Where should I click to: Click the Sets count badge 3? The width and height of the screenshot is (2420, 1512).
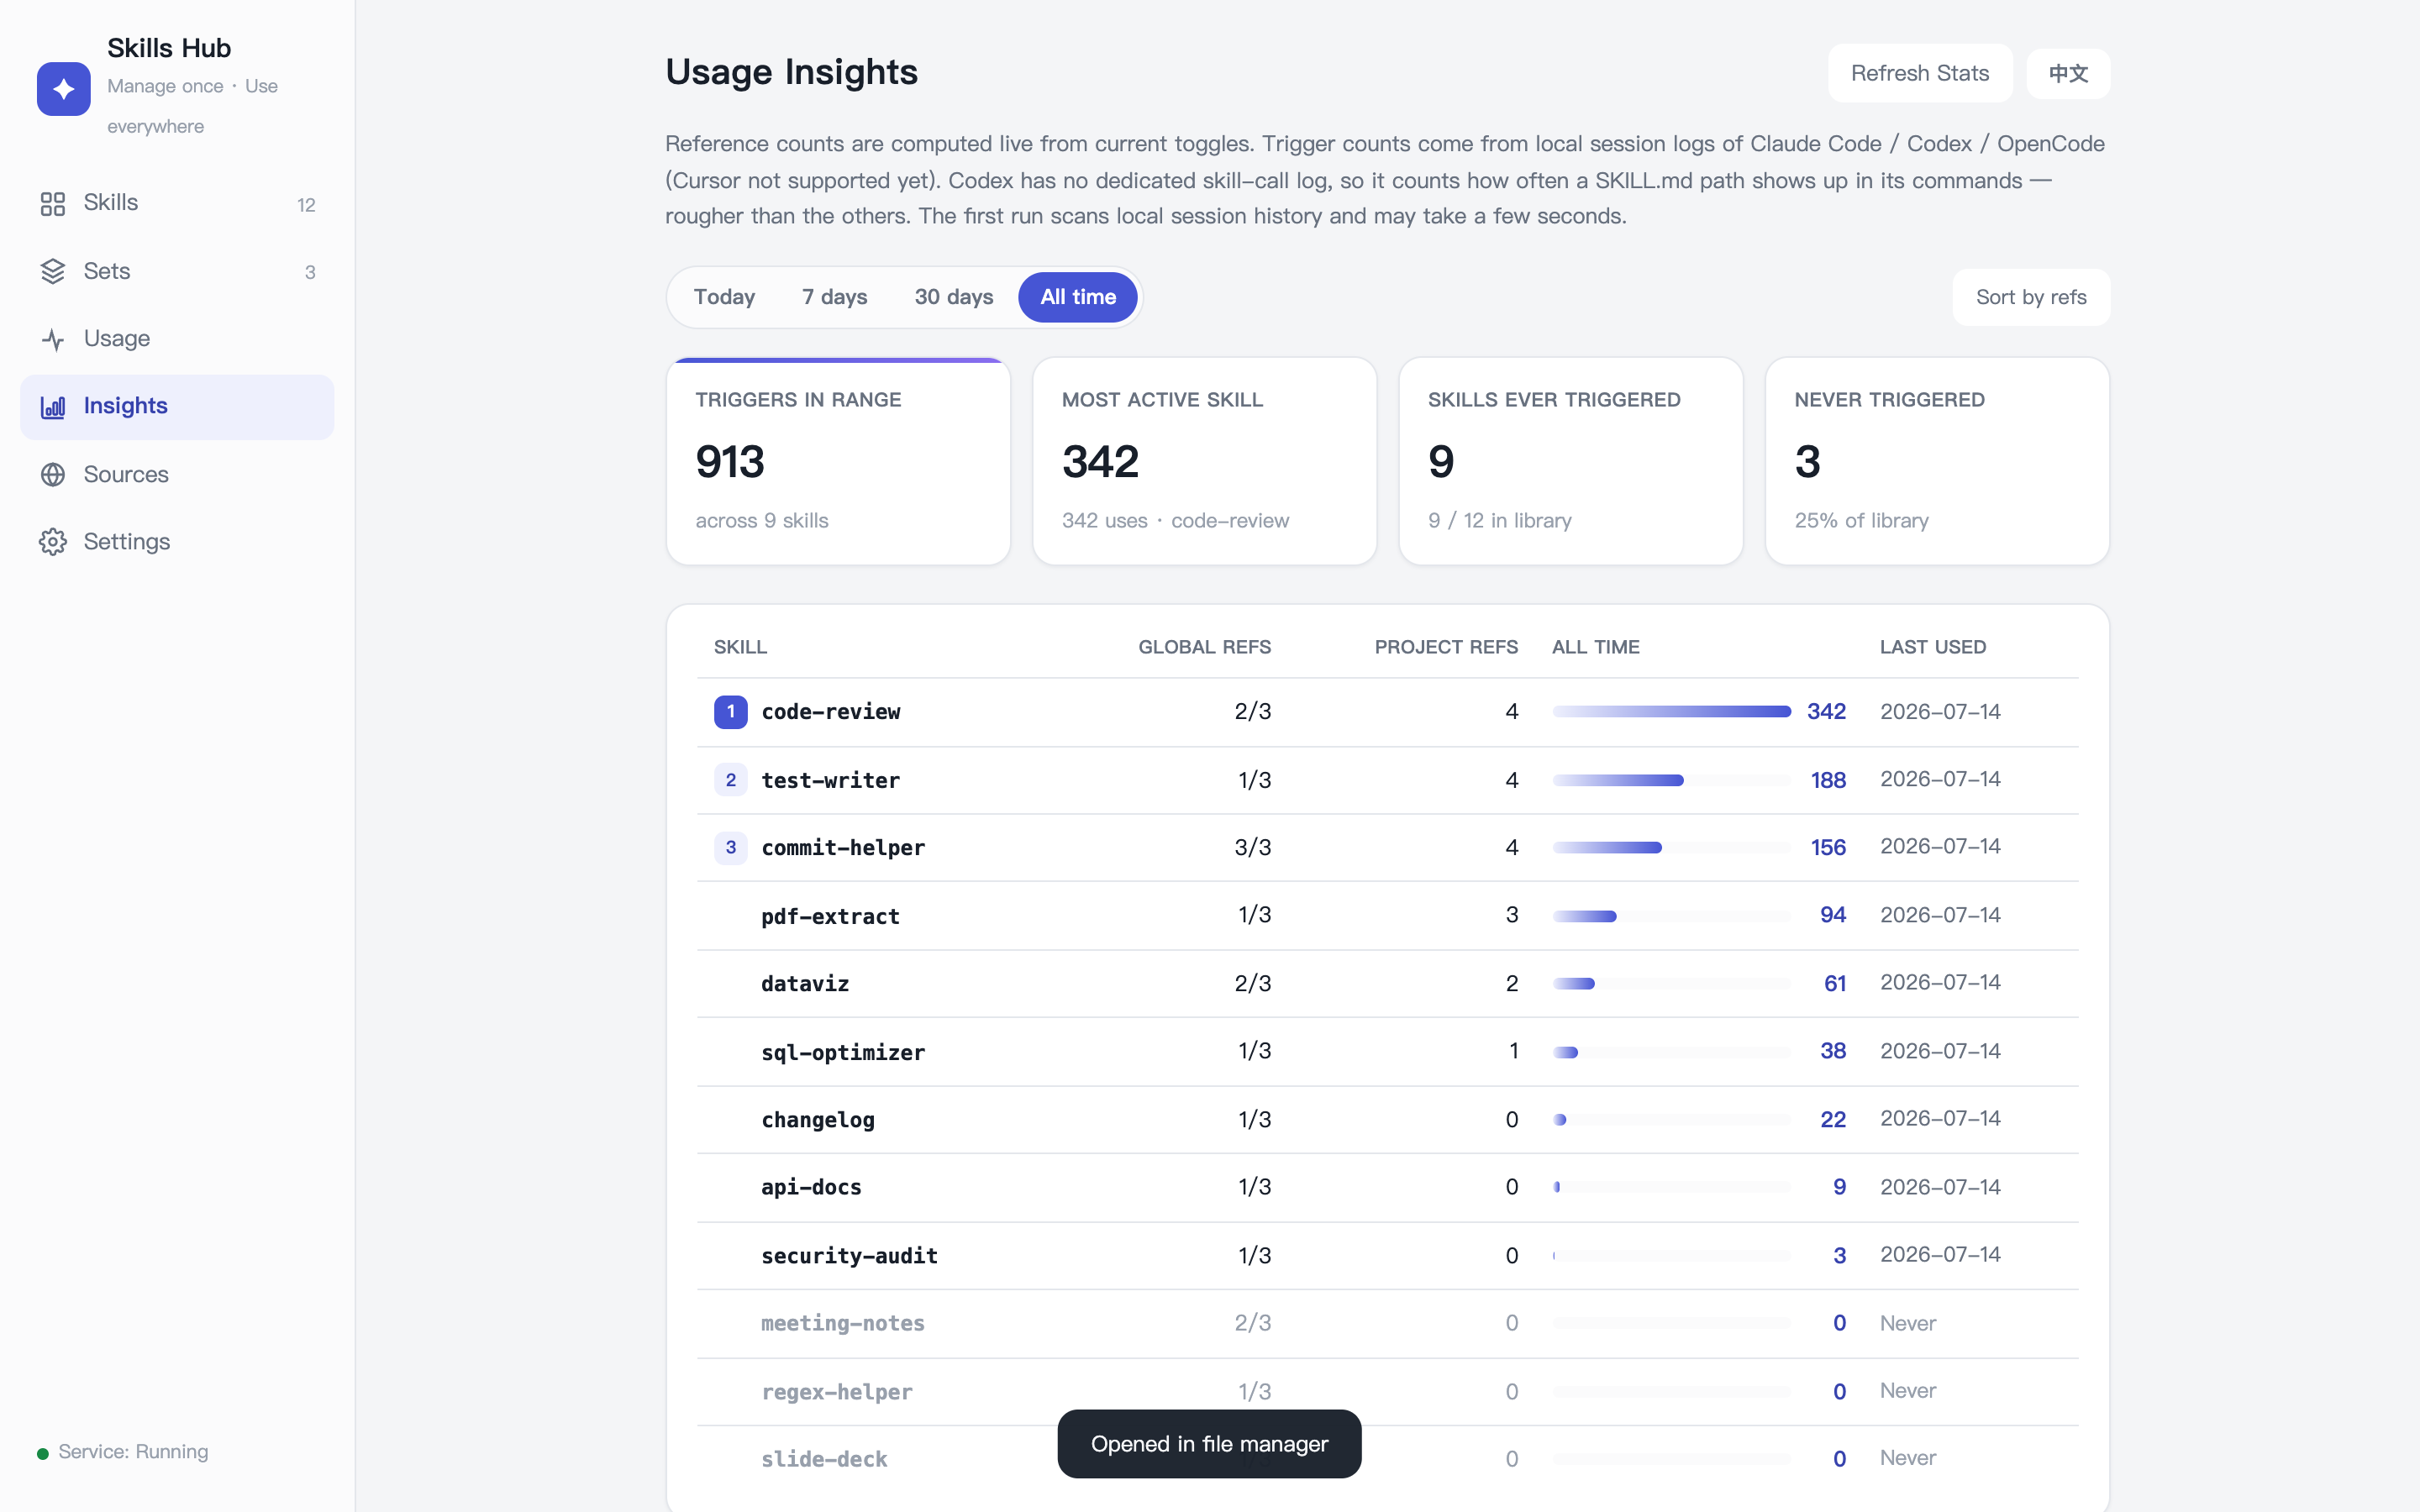click(310, 272)
